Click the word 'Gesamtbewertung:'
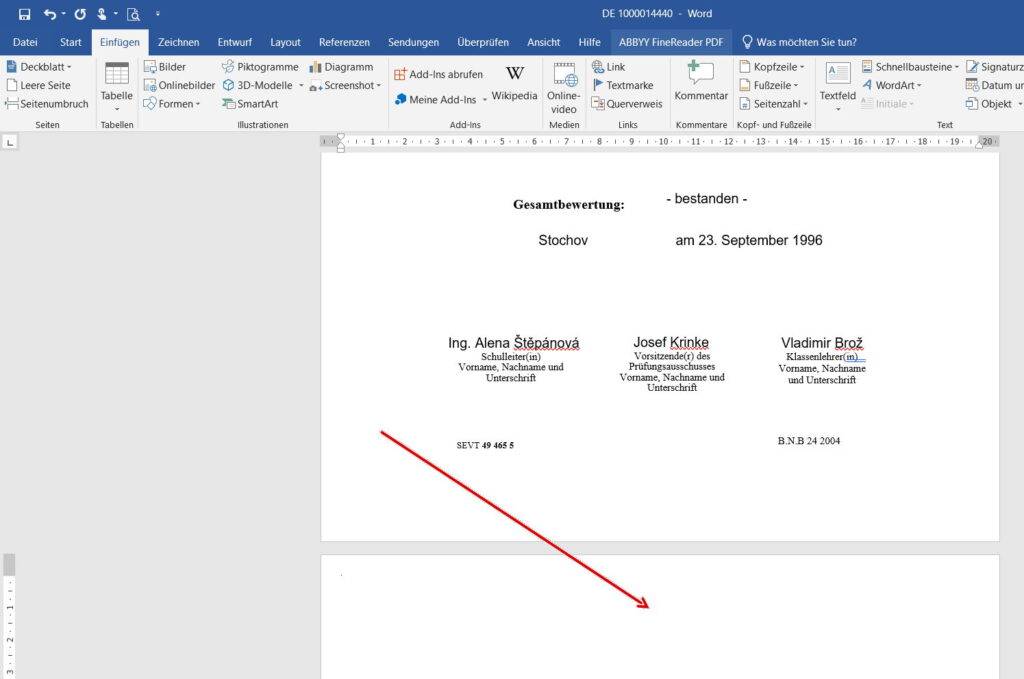The height and width of the screenshot is (679, 1024). [x=569, y=204]
